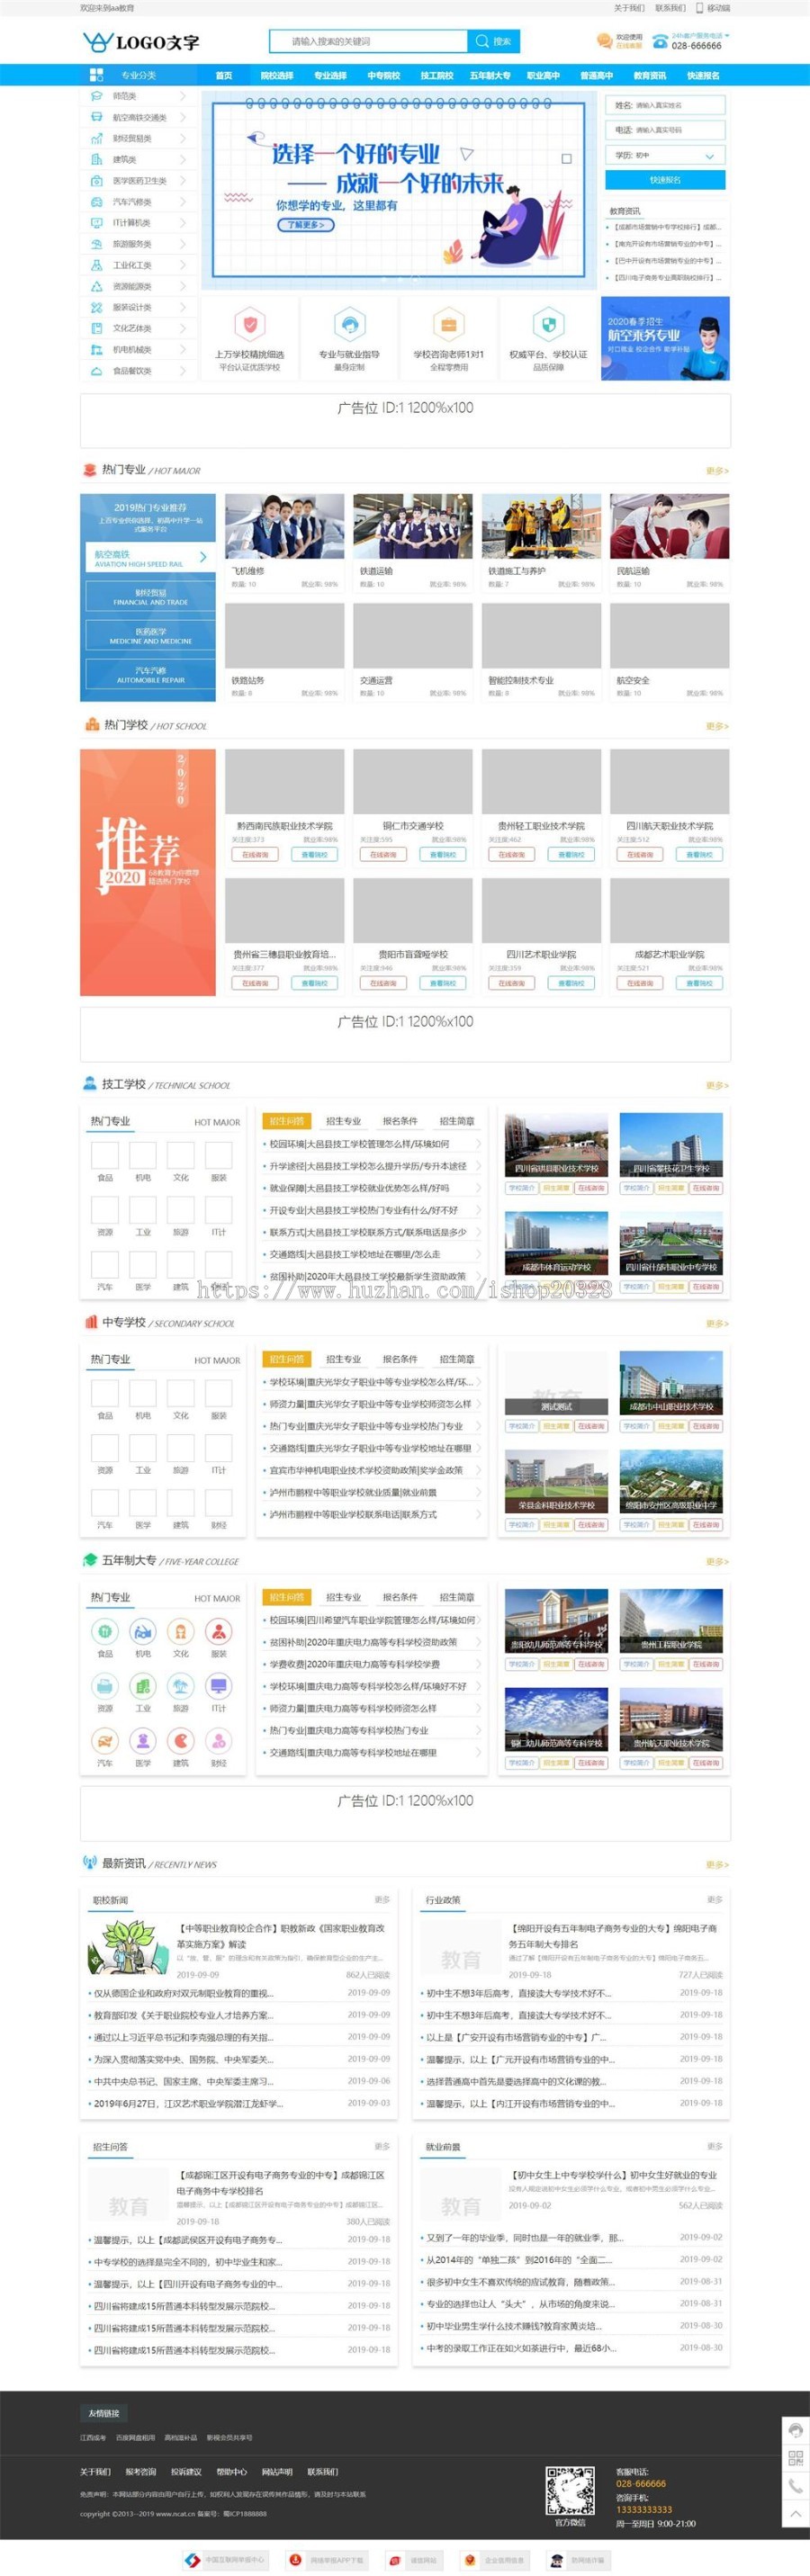Focus the keyword search input field
Viewport: 810px width, 2576px height.
click(368, 41)
